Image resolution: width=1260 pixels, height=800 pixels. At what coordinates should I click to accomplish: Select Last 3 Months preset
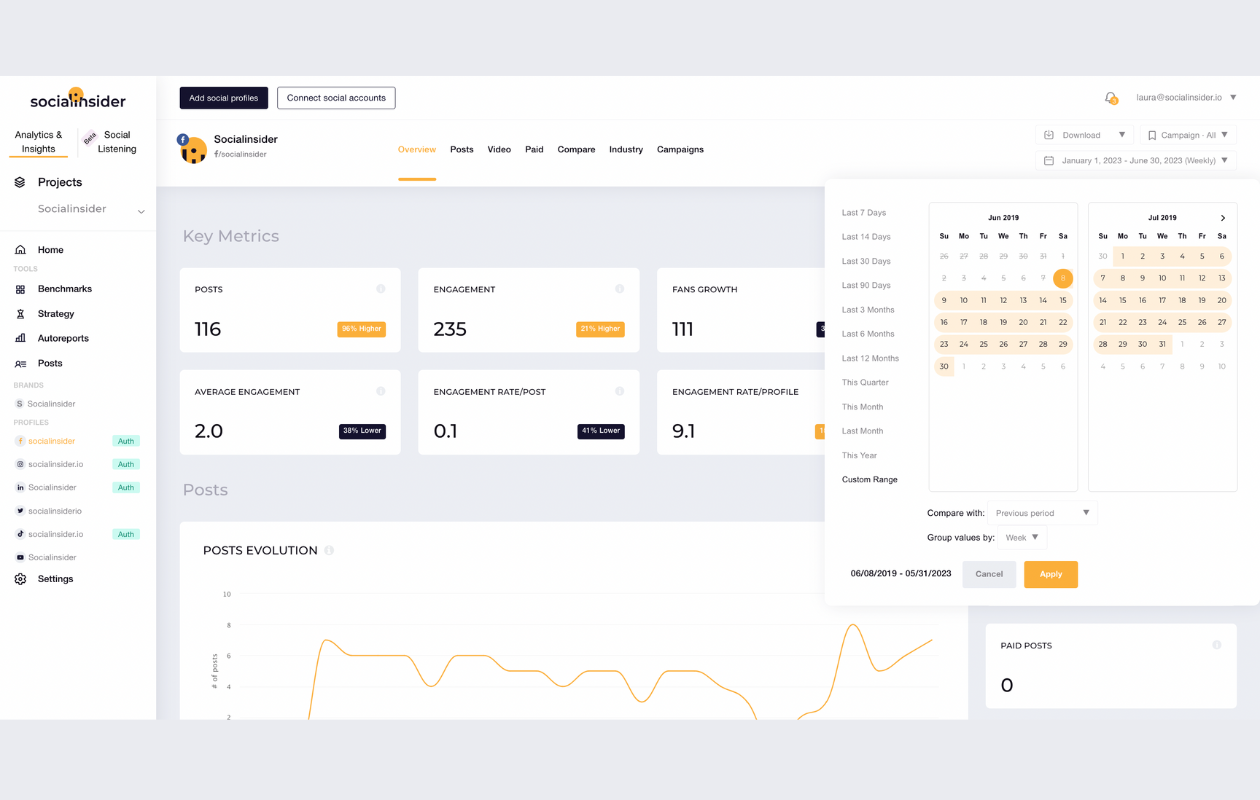tap(868, 310)
